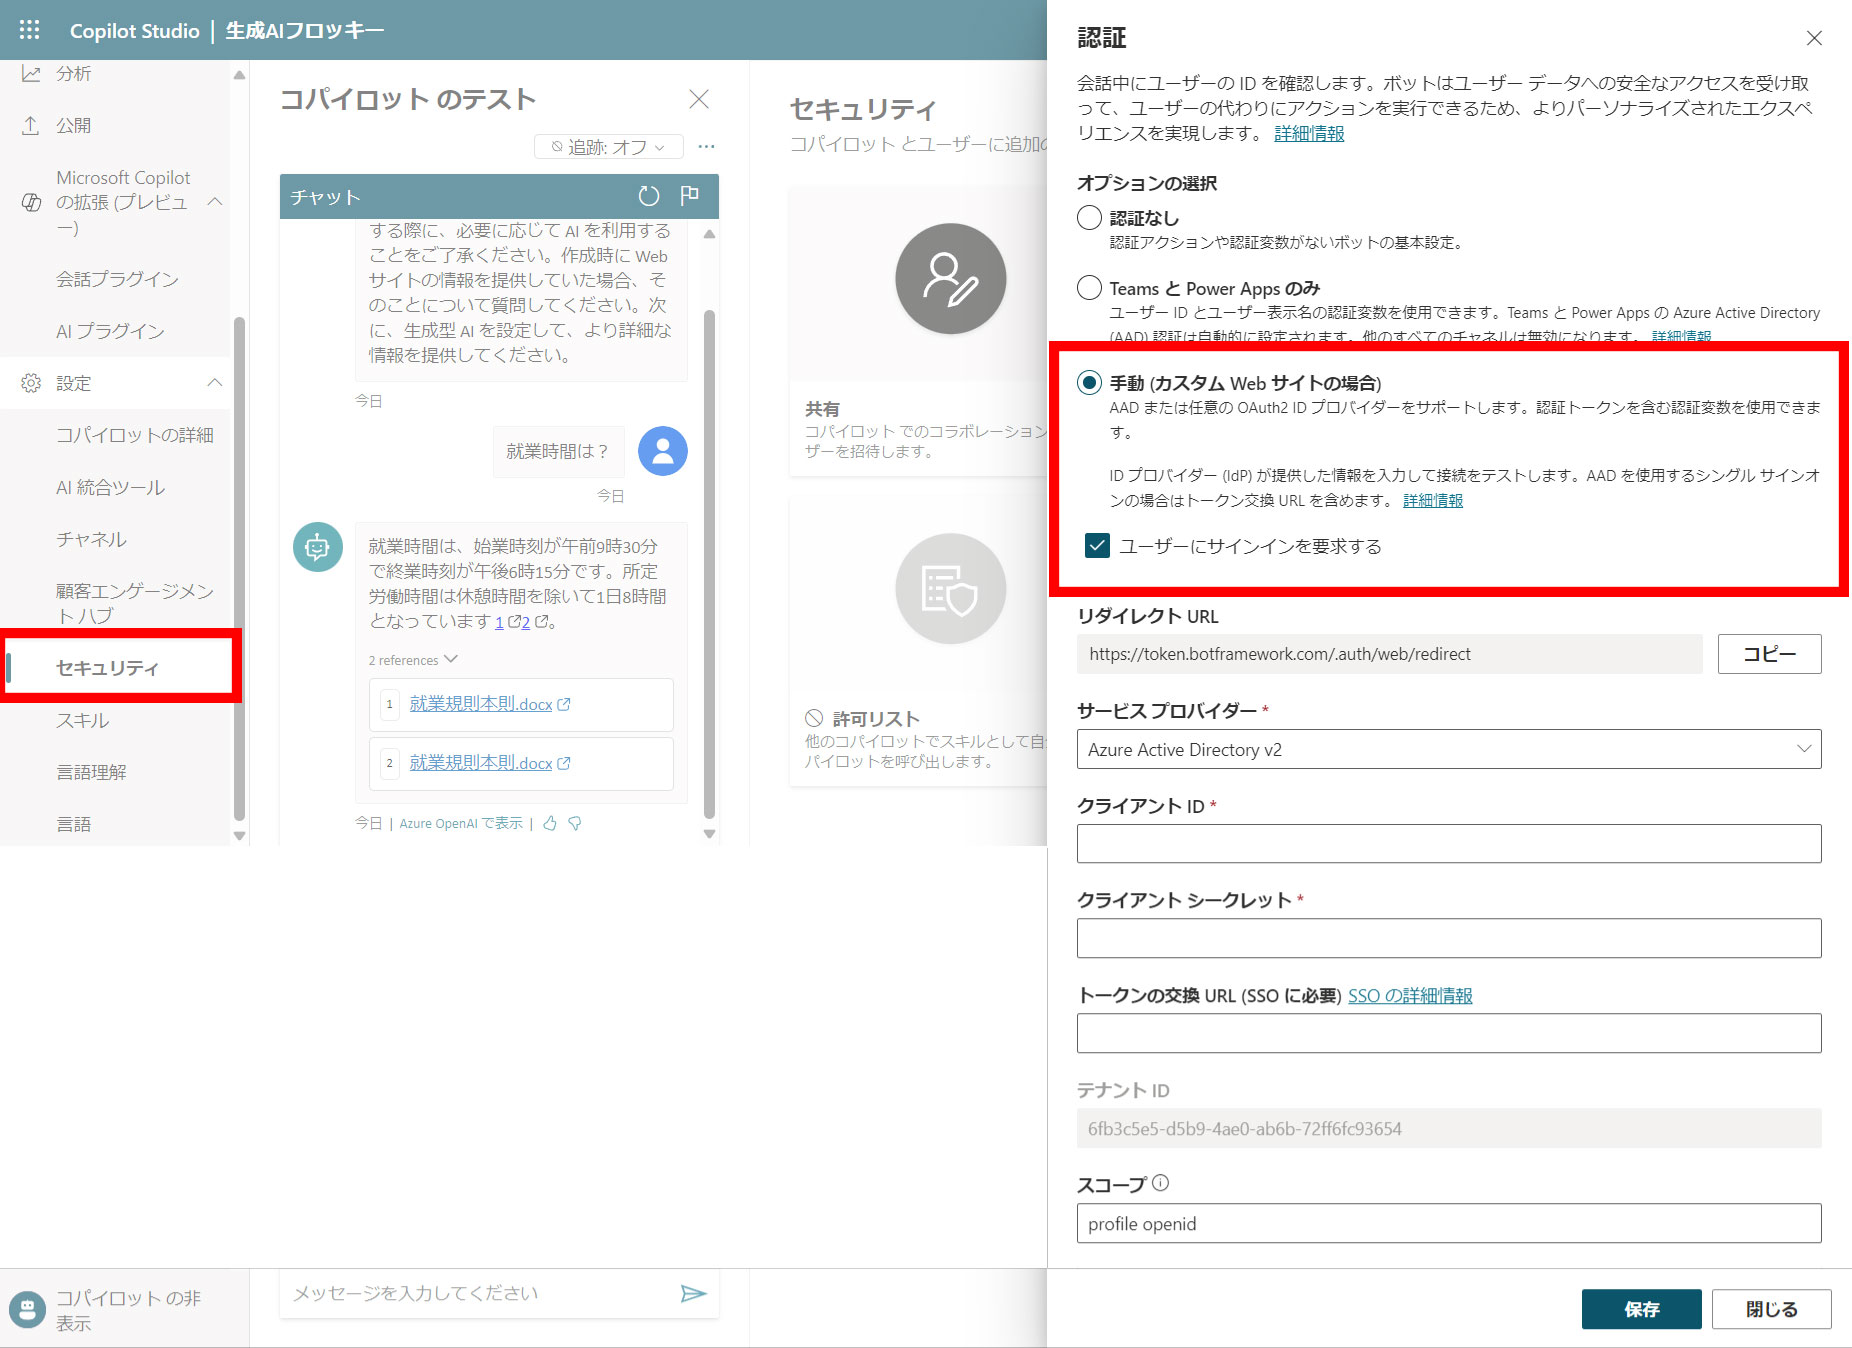
Task: Open external link icon for second 就業規則本則.docx
Action: (x=564, y=763)
